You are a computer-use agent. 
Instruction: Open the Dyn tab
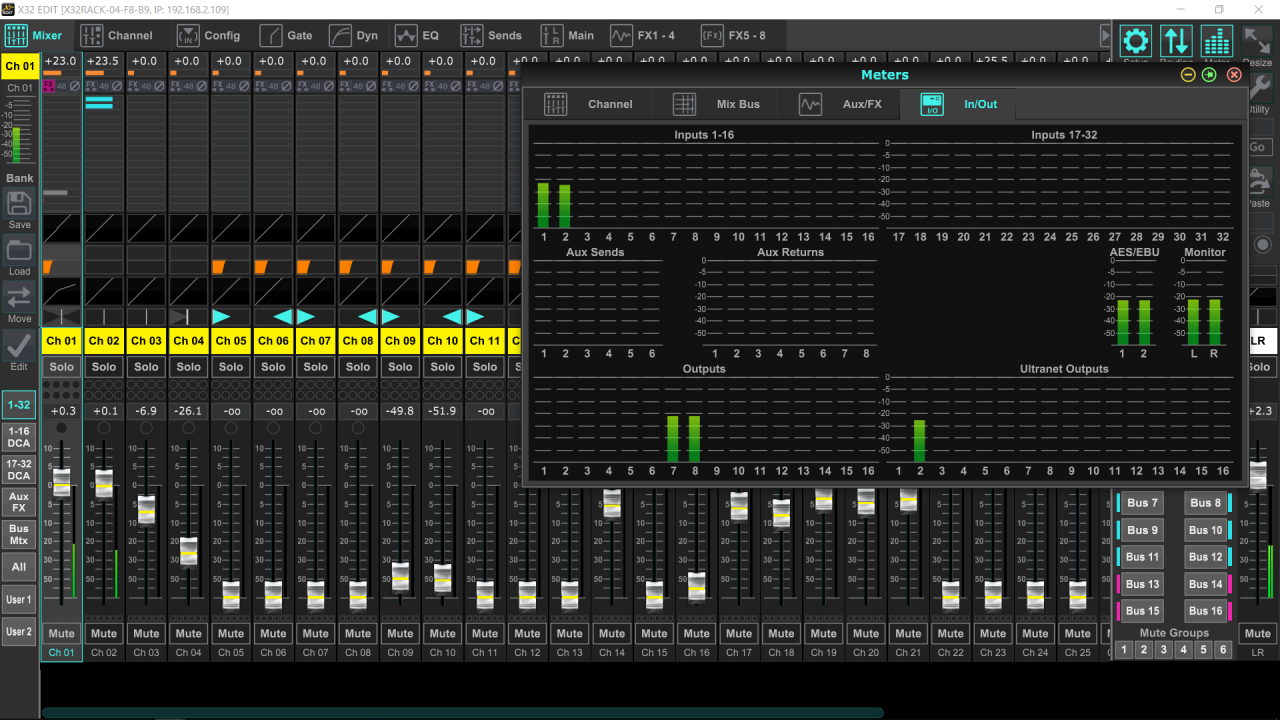354,35
